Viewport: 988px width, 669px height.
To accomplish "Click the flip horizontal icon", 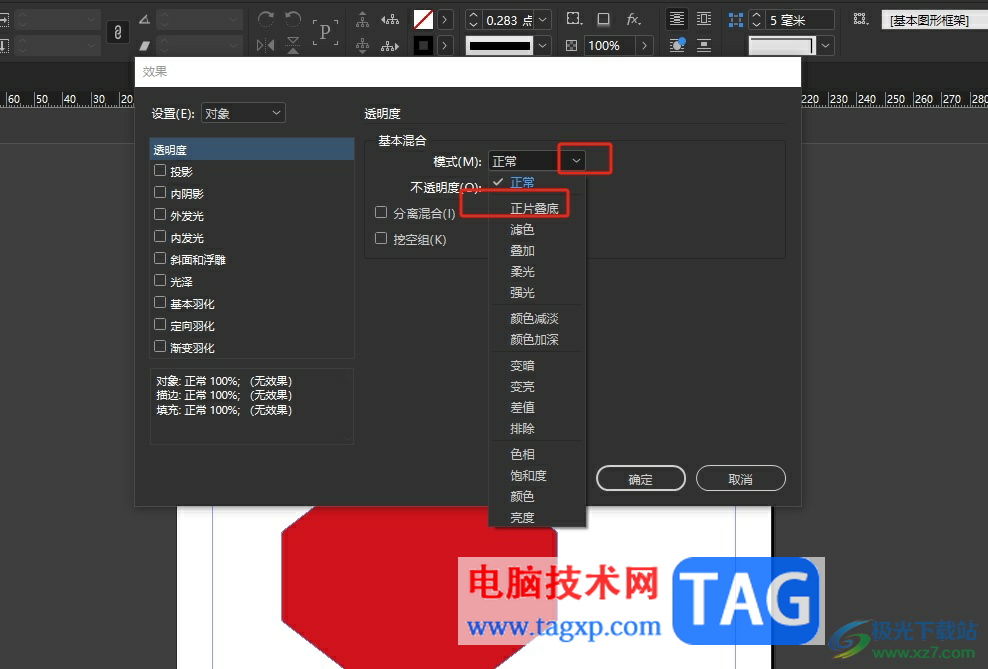I will coord(266,45).
